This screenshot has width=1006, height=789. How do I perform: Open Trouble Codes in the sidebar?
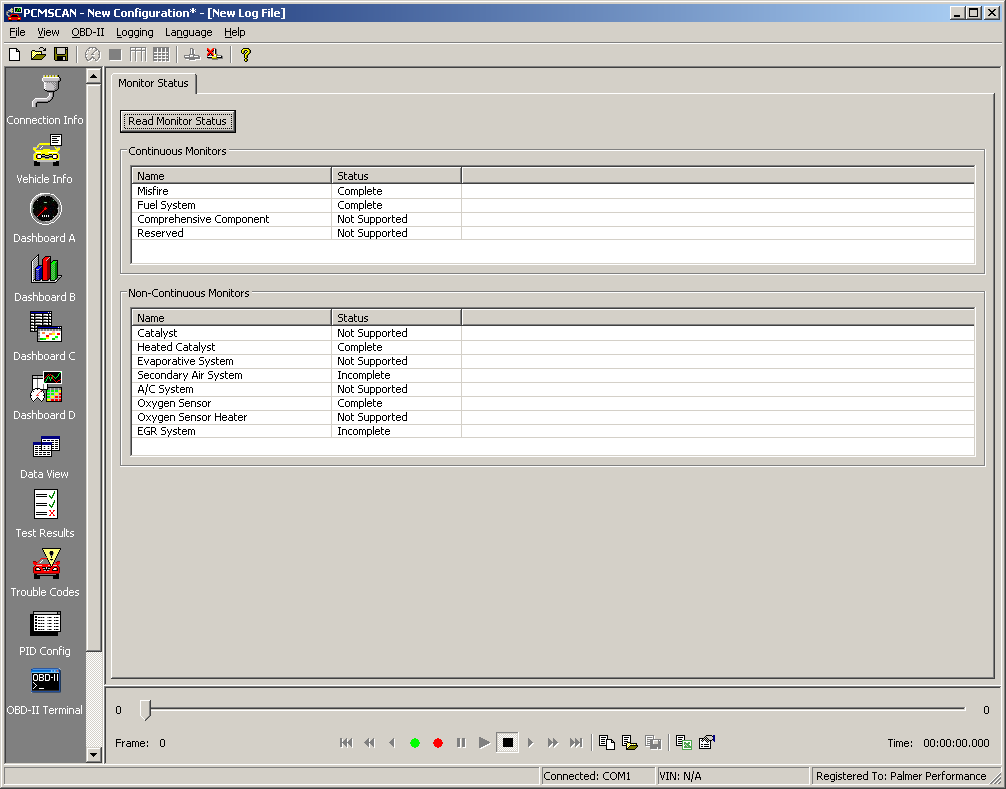[x=45, y=573]
